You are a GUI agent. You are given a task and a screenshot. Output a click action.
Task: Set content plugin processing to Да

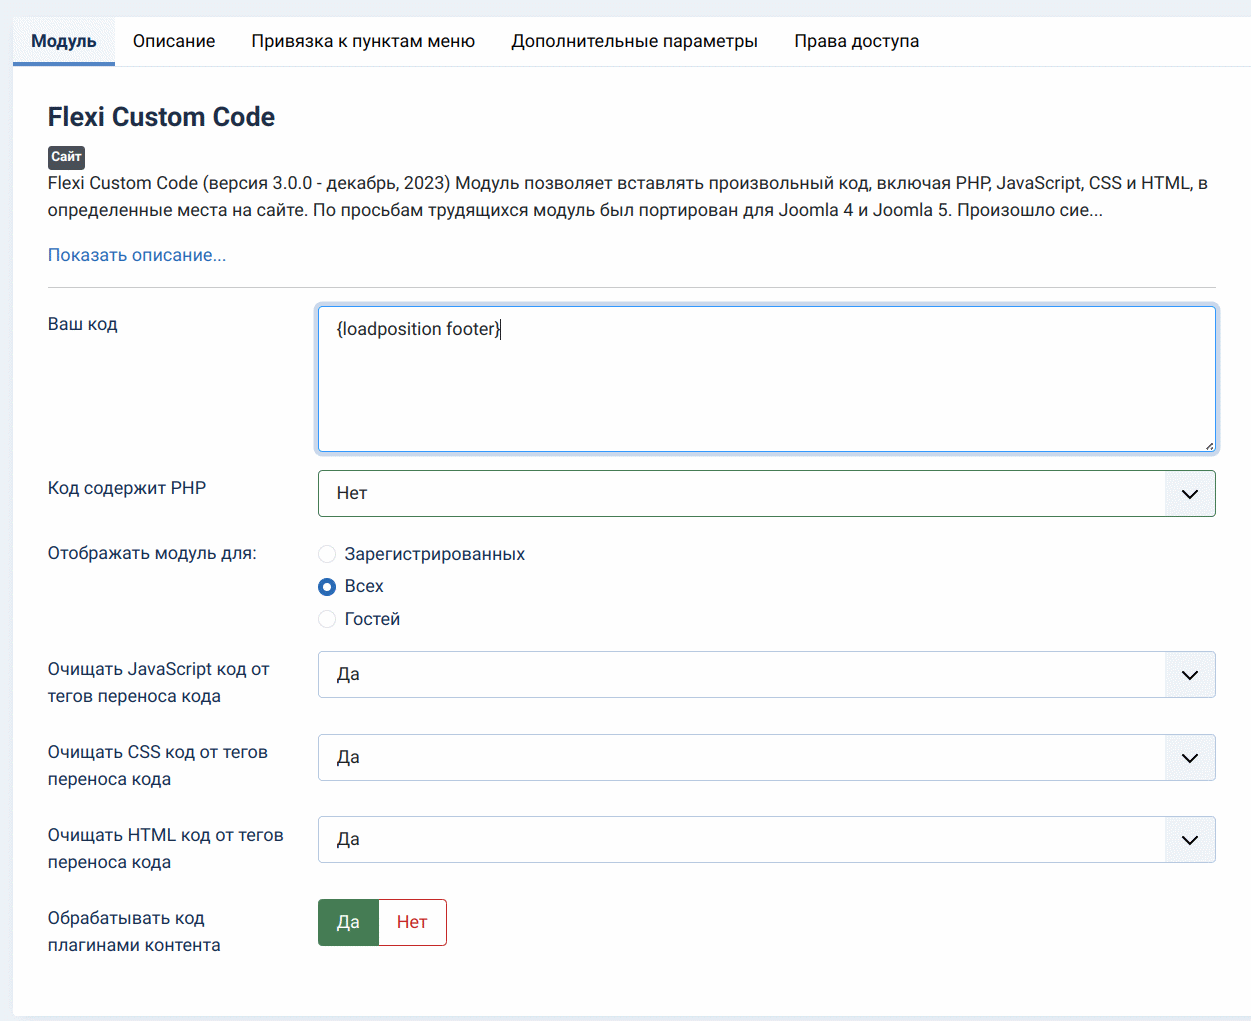click(x=348, y=922)
